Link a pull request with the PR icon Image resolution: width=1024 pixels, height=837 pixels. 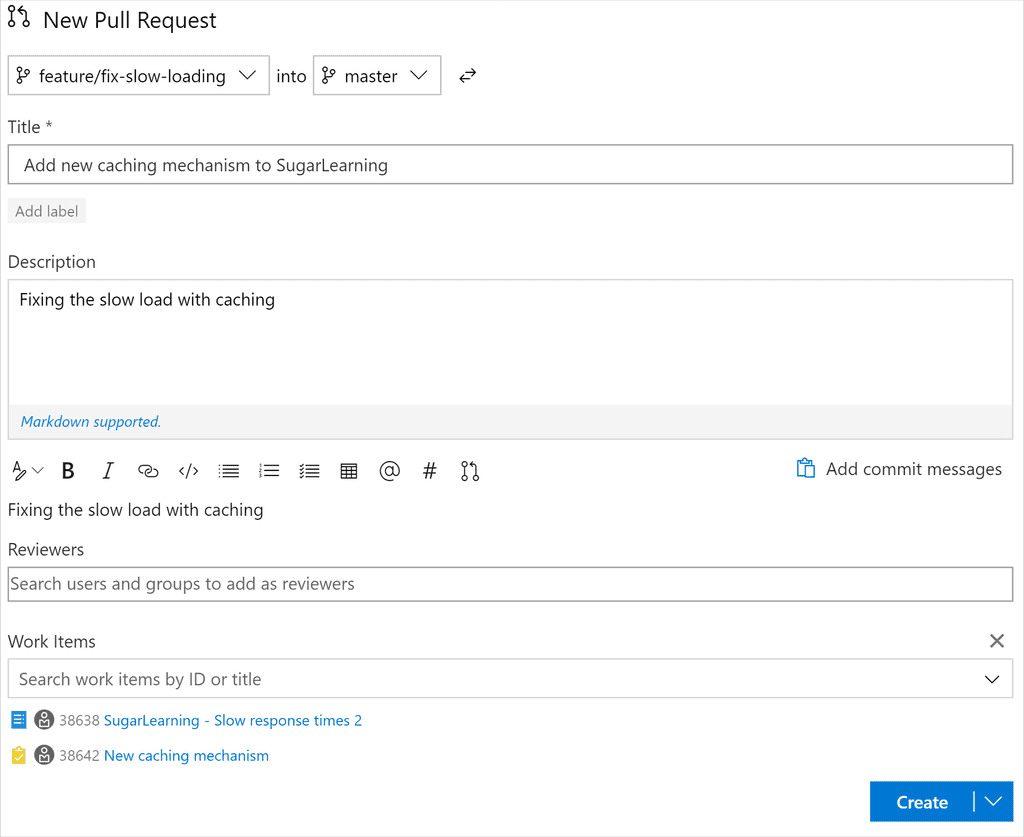[x=470, y=470]
